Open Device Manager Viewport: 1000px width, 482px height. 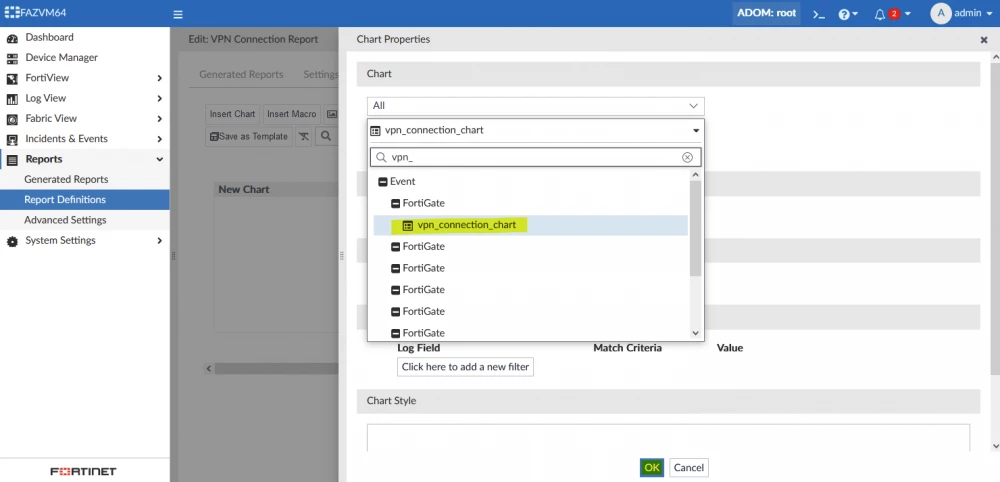(x=61, y=58)
